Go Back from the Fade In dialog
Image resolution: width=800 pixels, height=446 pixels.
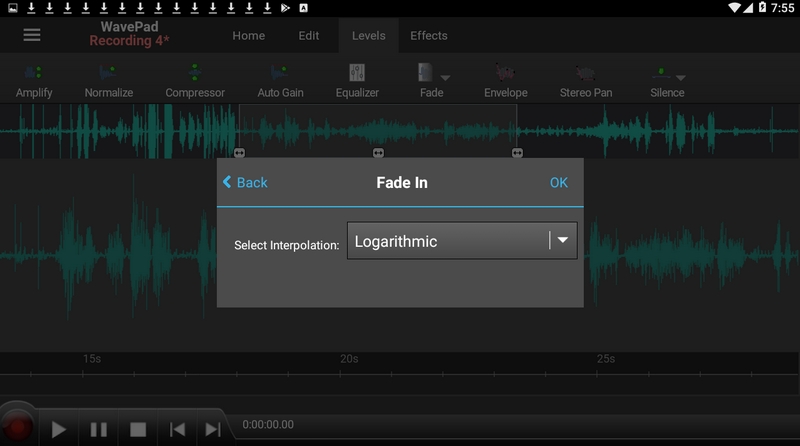[x=245, y=182]
